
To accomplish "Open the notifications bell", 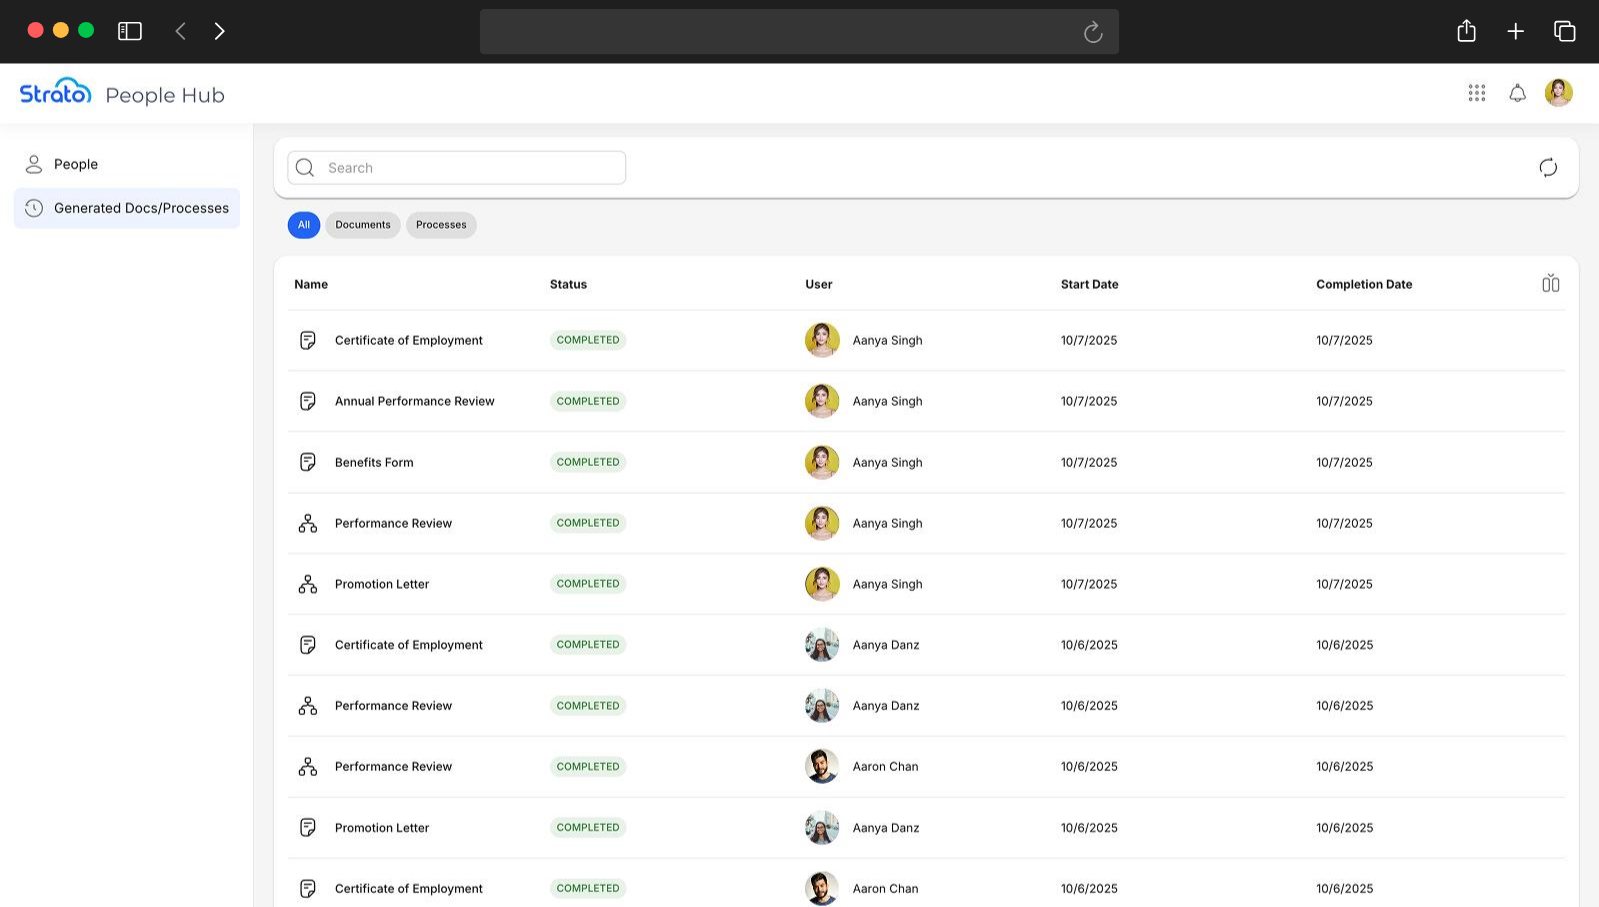I will [x=1517, y=93].
